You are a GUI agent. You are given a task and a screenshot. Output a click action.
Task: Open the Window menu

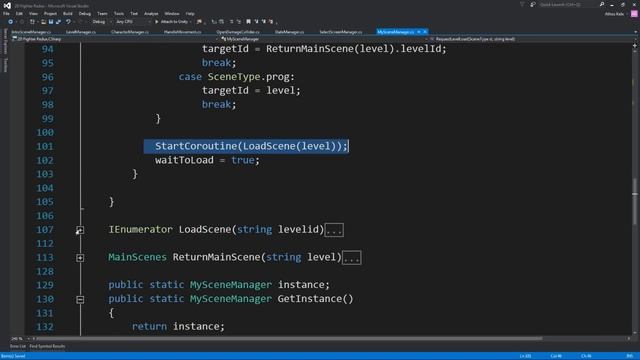click(x=172, y=13)
